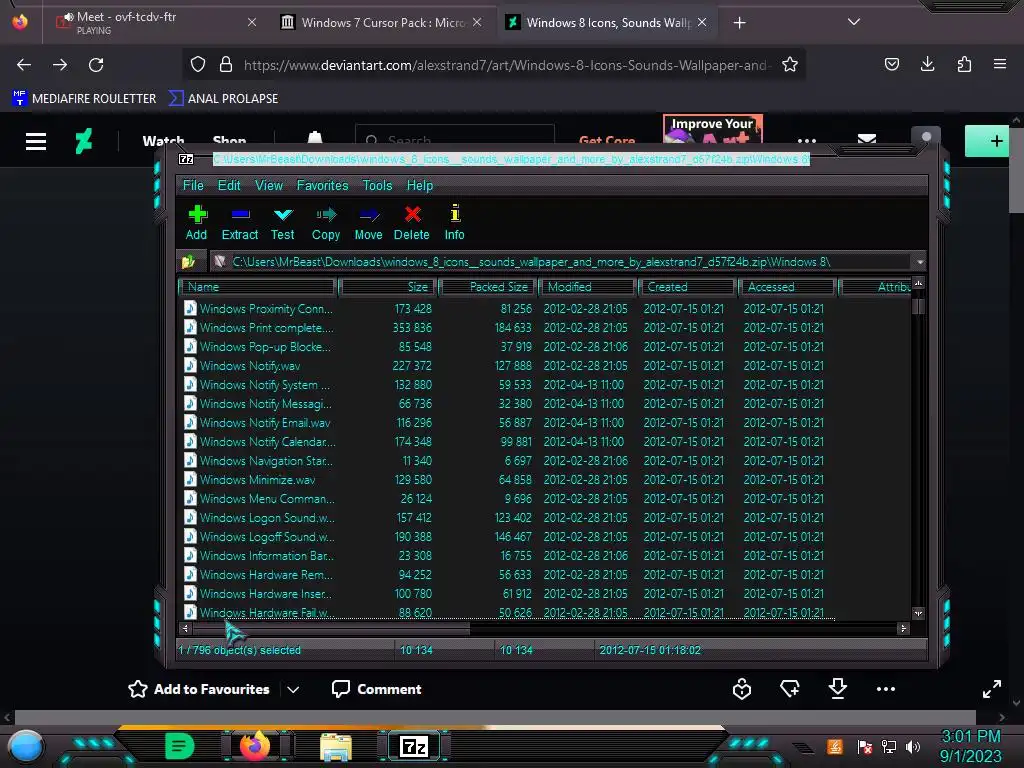The image size is (1024, 768).
Task: Open Firefox application menu
Action: 1000,64
